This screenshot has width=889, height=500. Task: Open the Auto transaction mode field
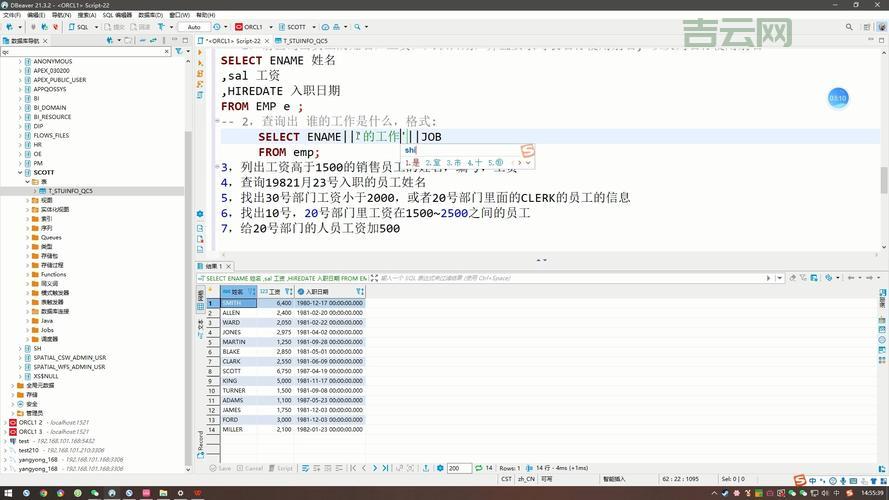point(194,27)
